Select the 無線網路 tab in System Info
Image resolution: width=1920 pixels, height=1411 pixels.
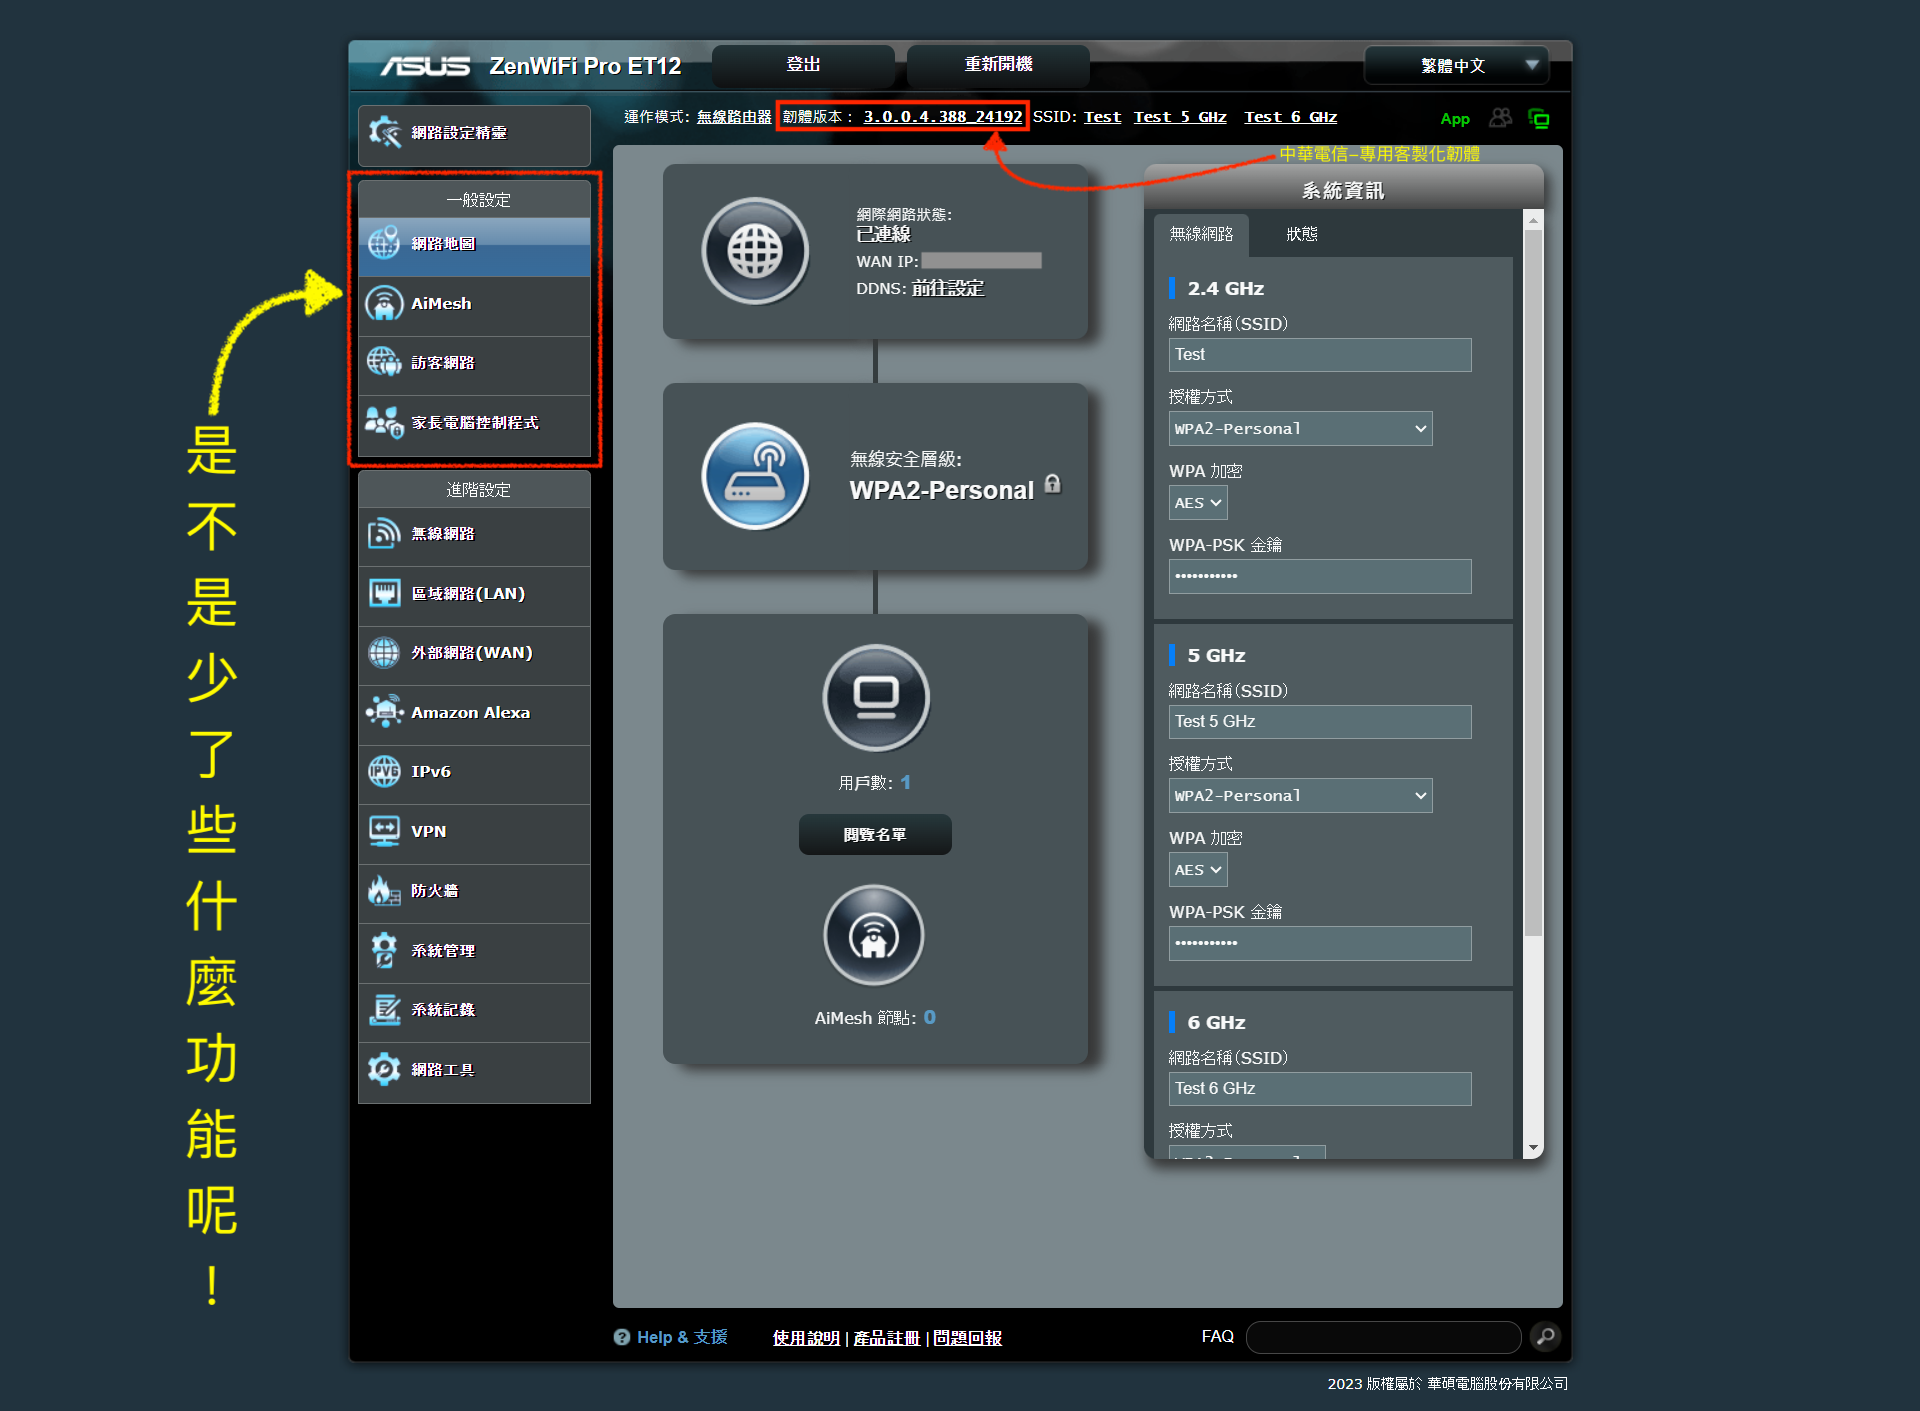click(x=1201, y=234)
